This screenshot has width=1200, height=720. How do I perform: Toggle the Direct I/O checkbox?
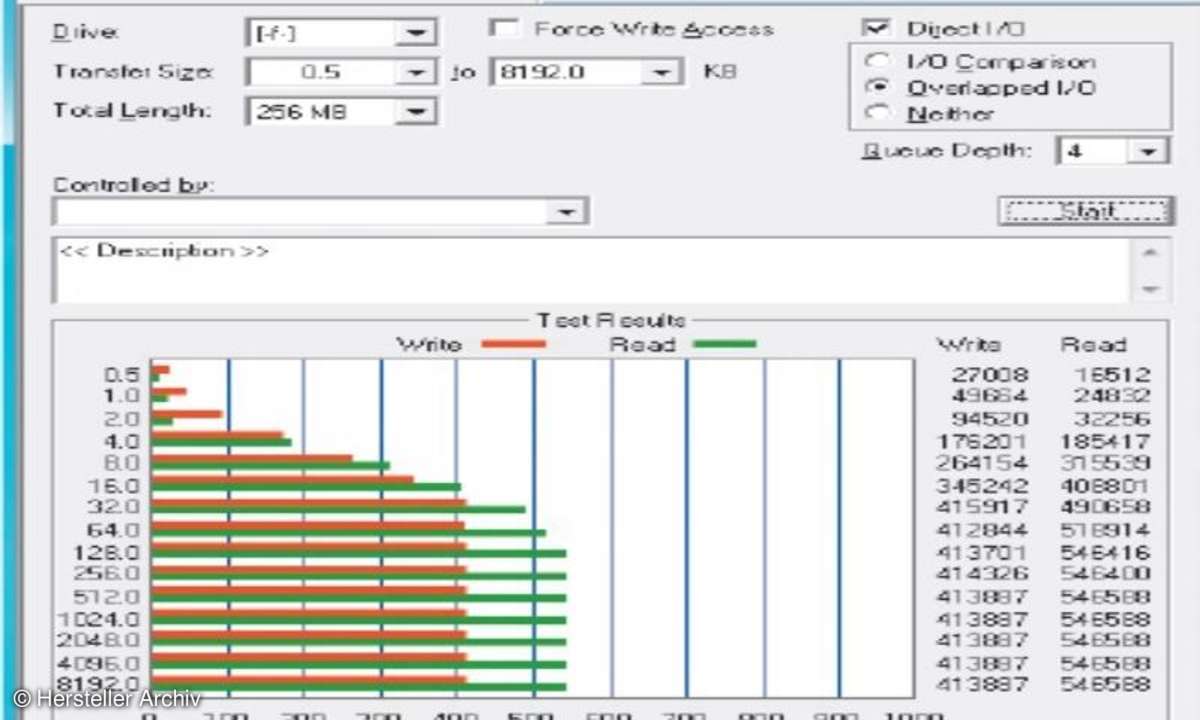coord(877,28)
